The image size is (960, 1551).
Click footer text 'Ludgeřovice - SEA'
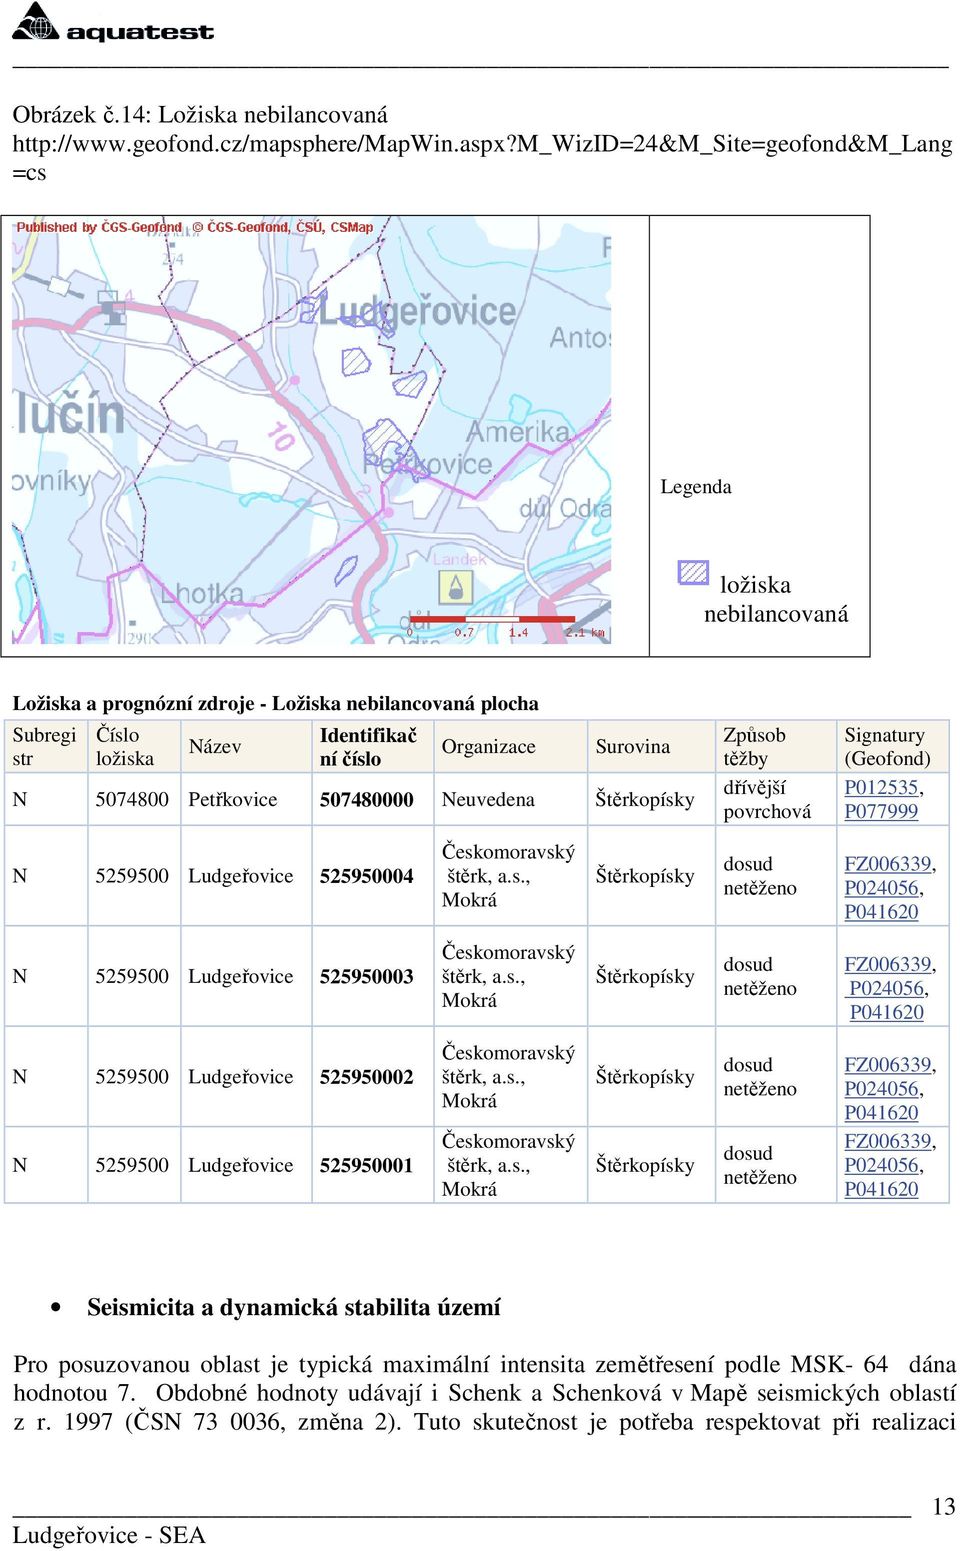point(109,1535)
